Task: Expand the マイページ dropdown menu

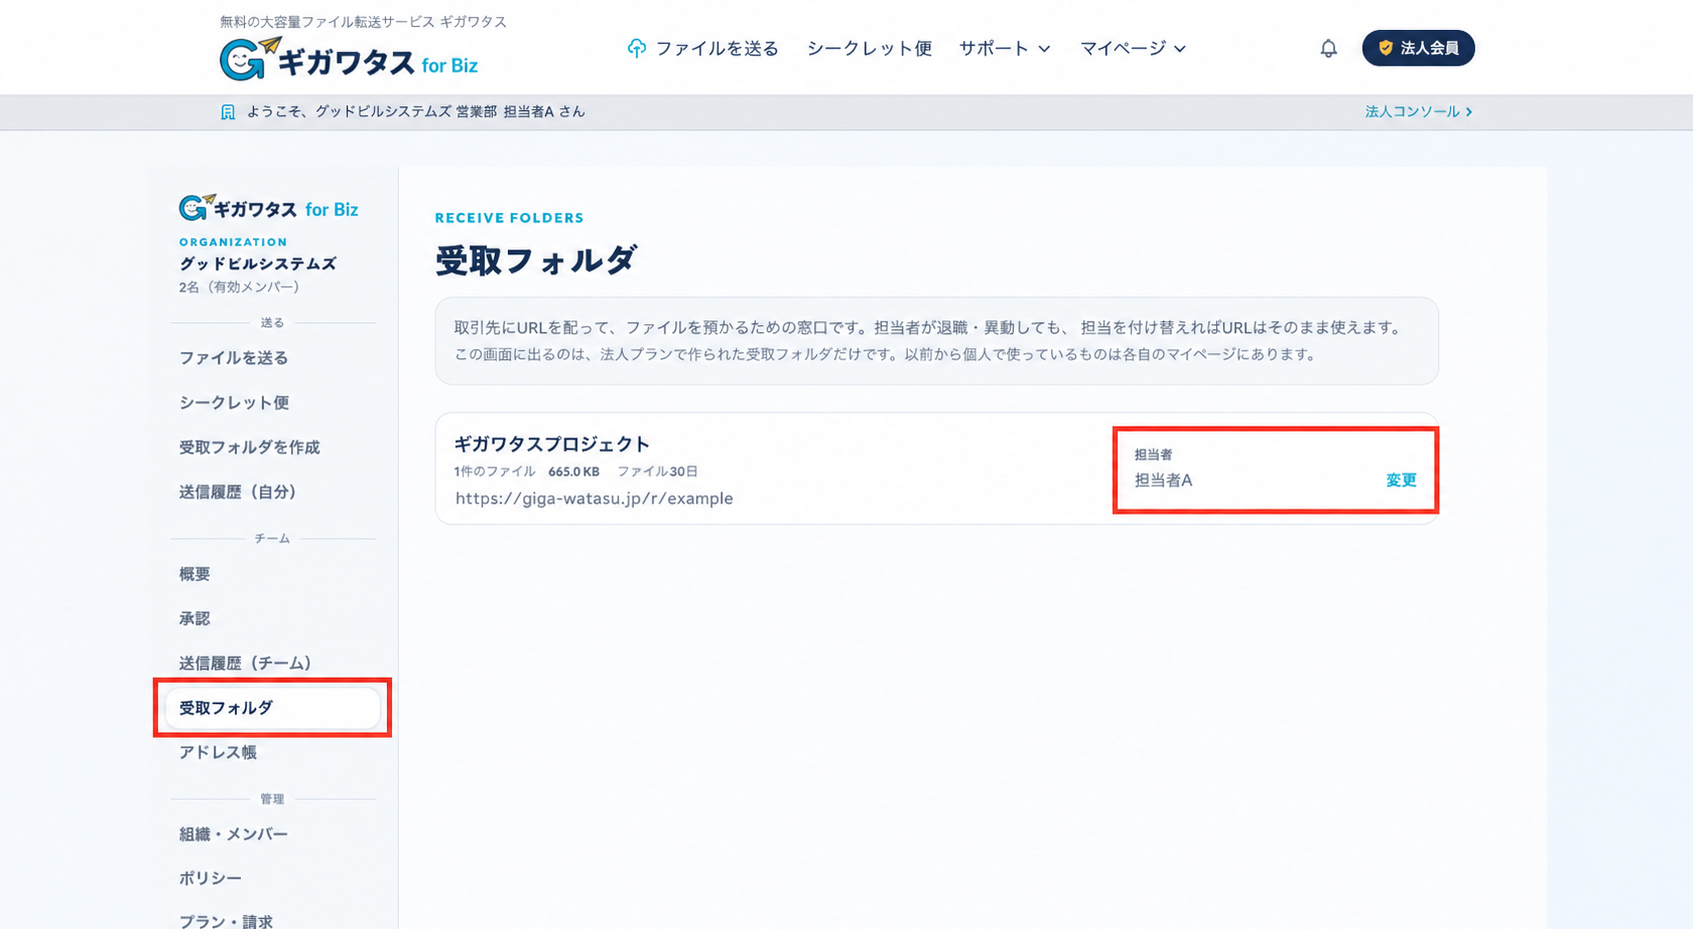Action: coord(1133,48)
